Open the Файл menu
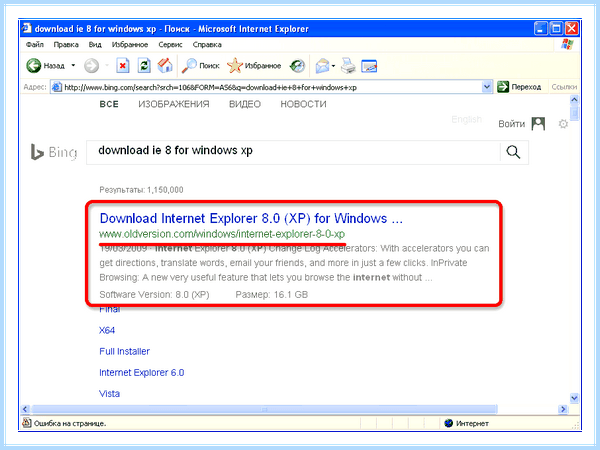Viewport: 600px width, 450px height. [x=35, y=45]
